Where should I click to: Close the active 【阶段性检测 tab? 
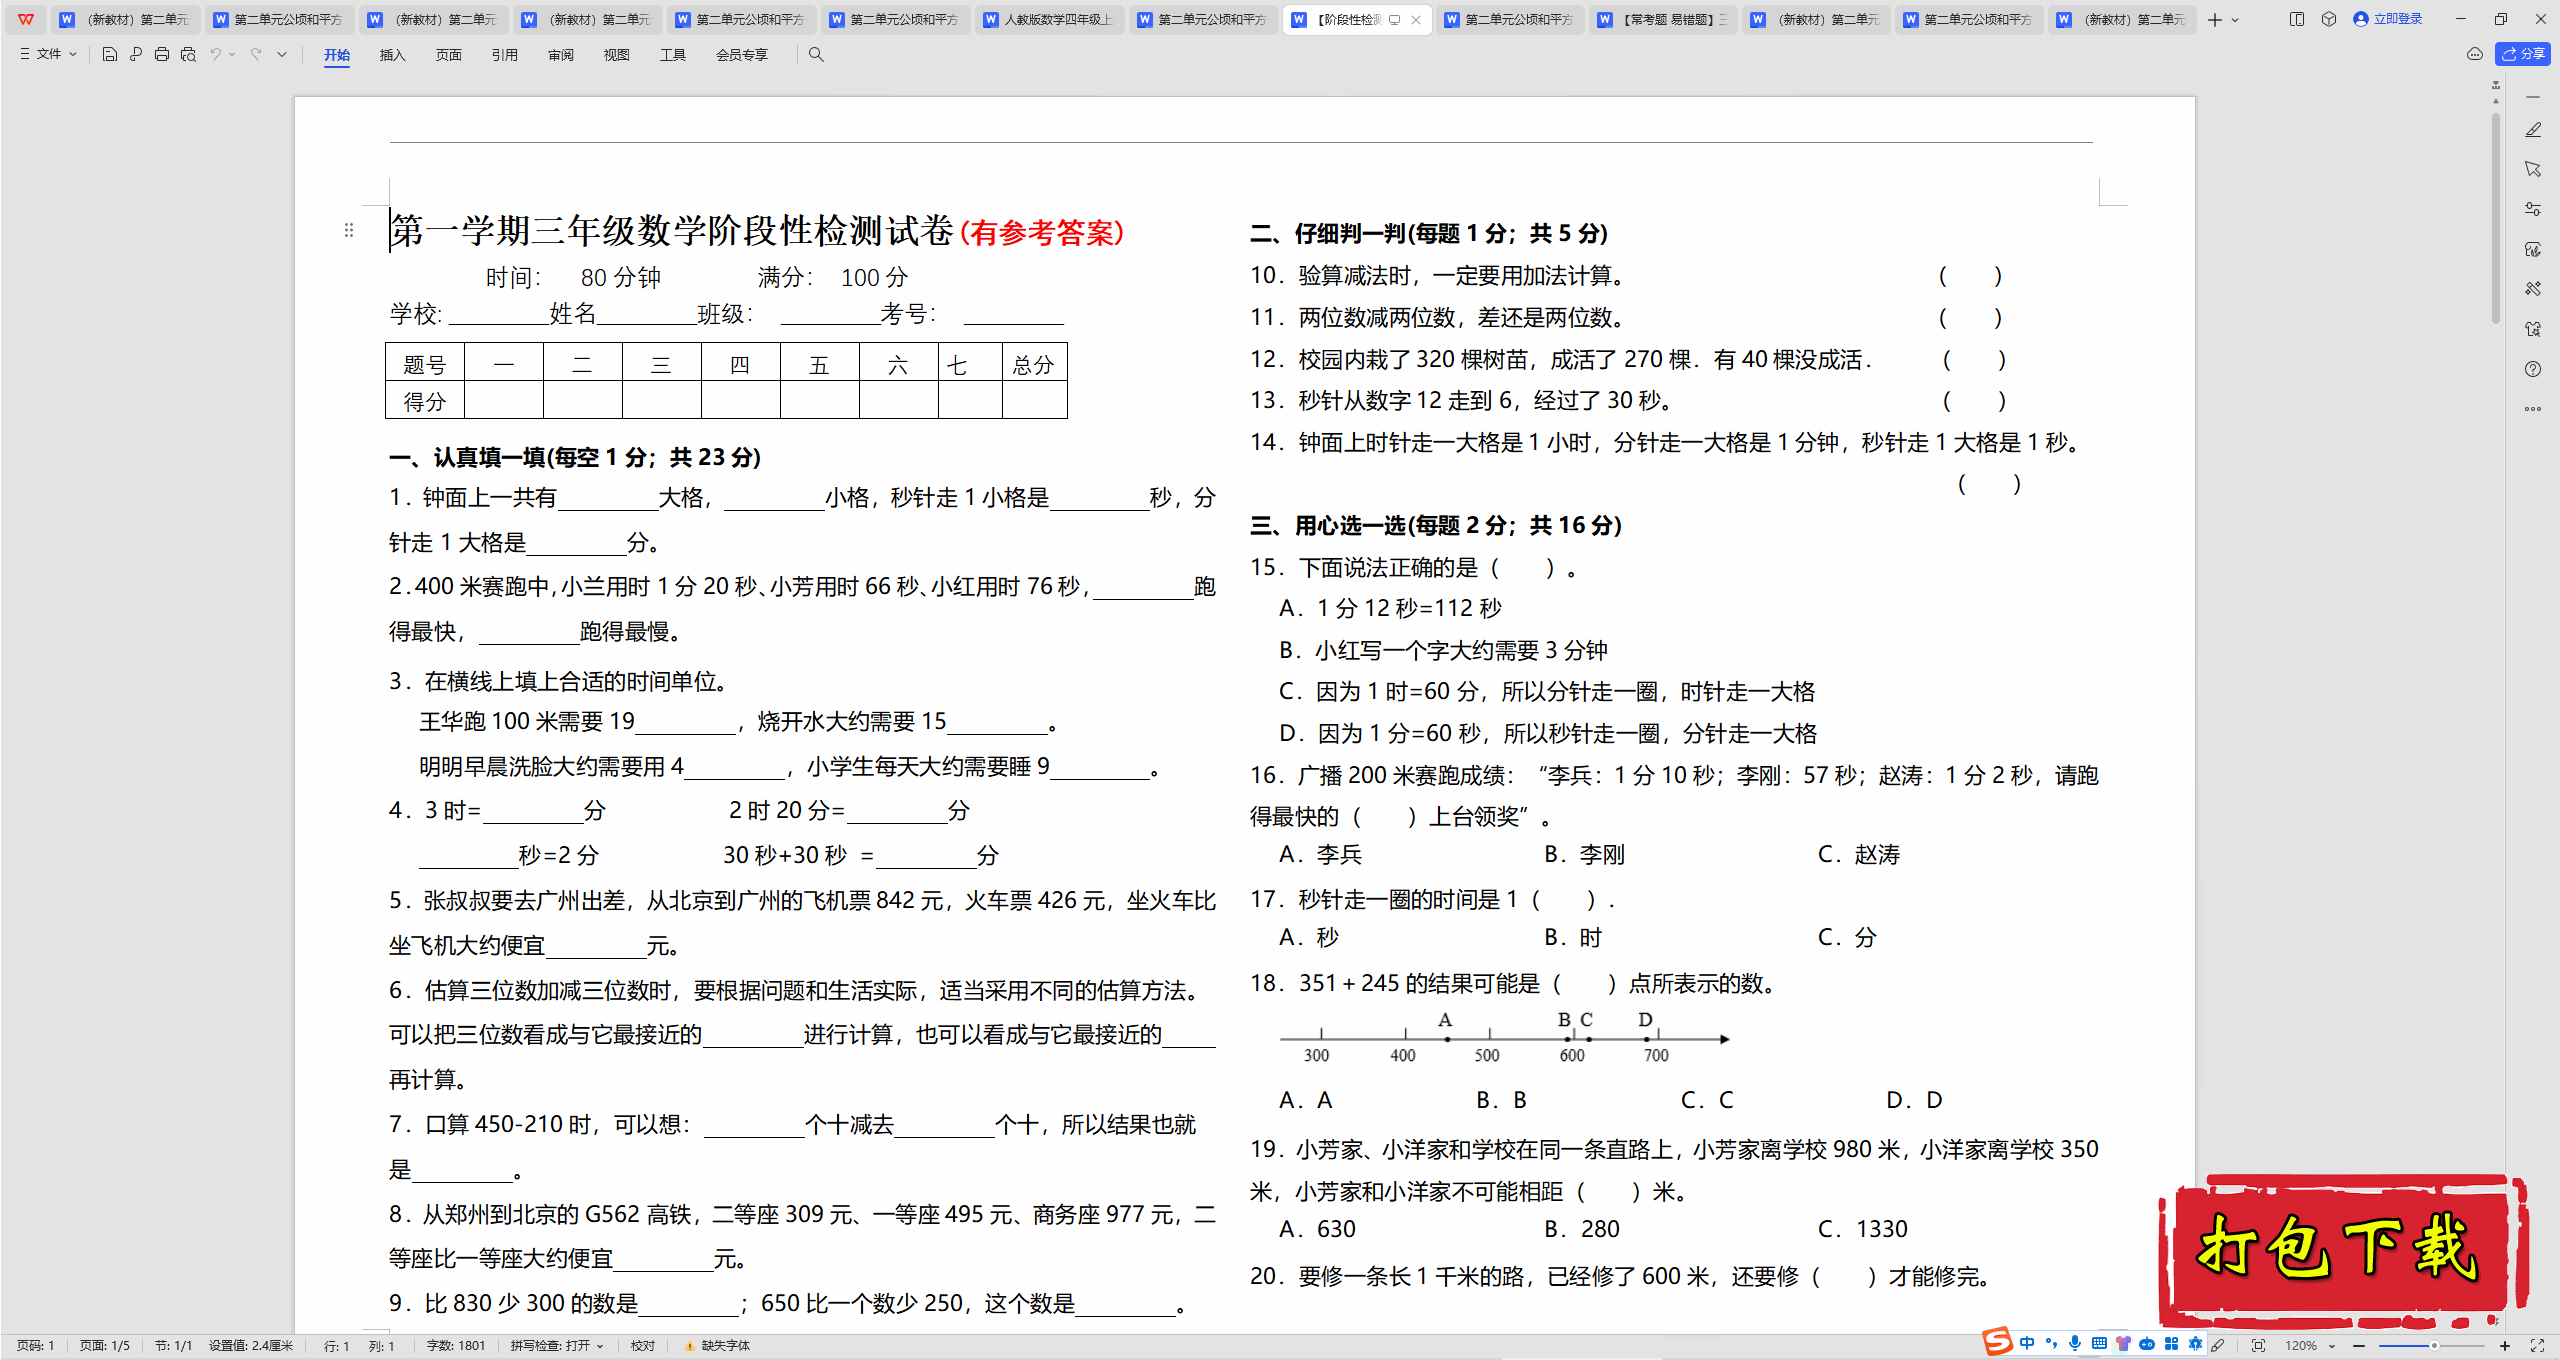pyautogui.click(x=1416, y=20)
